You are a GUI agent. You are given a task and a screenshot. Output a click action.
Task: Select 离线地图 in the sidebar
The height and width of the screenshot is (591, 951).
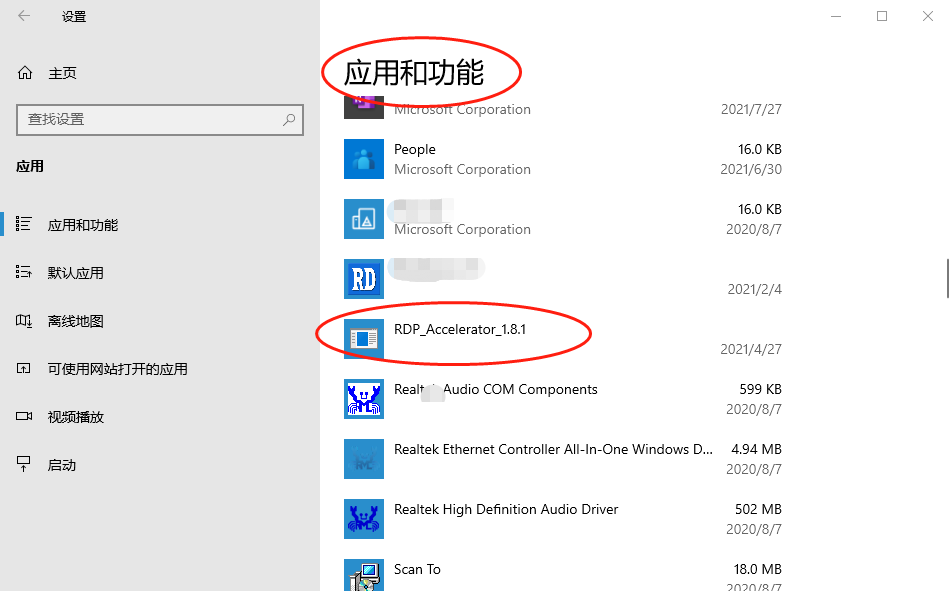coord(76,321)
